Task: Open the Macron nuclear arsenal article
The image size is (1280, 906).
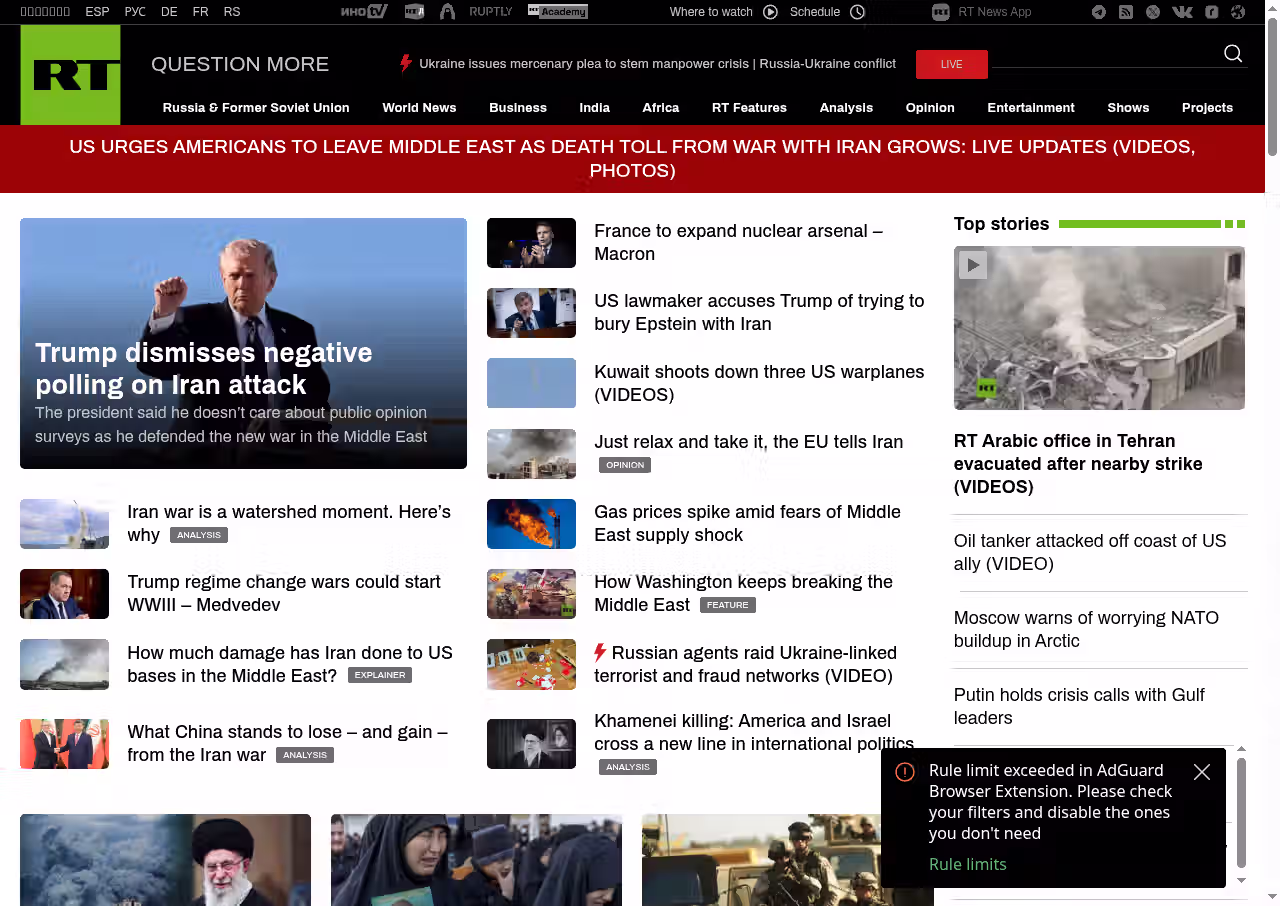Action: (x=738, y=242)
